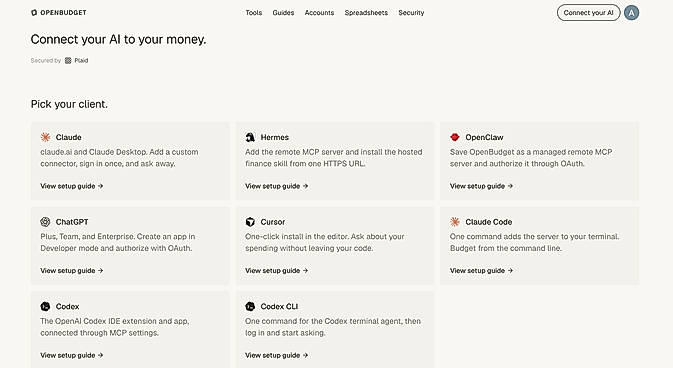673x368 pixels.
Task: Open the Tools menu item
Action: [x=254, y=13]
